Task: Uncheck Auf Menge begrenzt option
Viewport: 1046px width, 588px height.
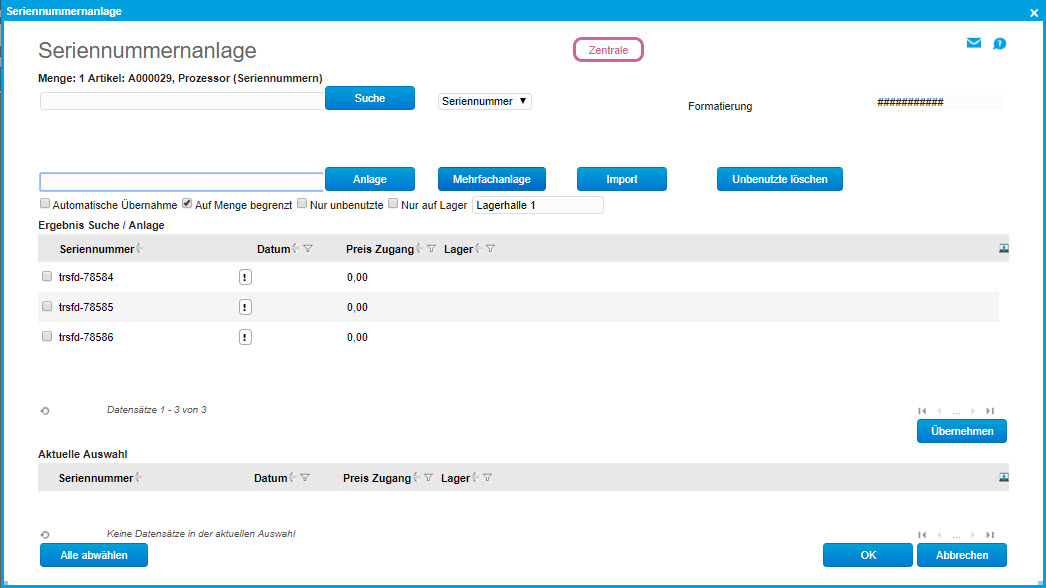Action: pyautogui.click(x=187, y=204)
